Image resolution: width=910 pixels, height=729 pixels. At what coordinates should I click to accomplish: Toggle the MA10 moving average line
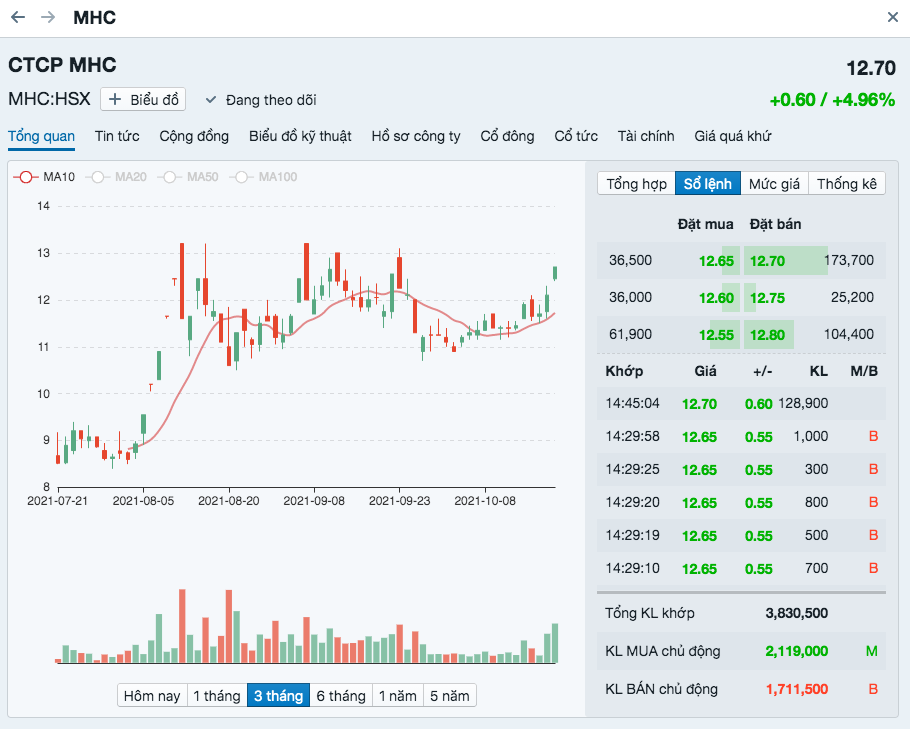pos(45,177)
